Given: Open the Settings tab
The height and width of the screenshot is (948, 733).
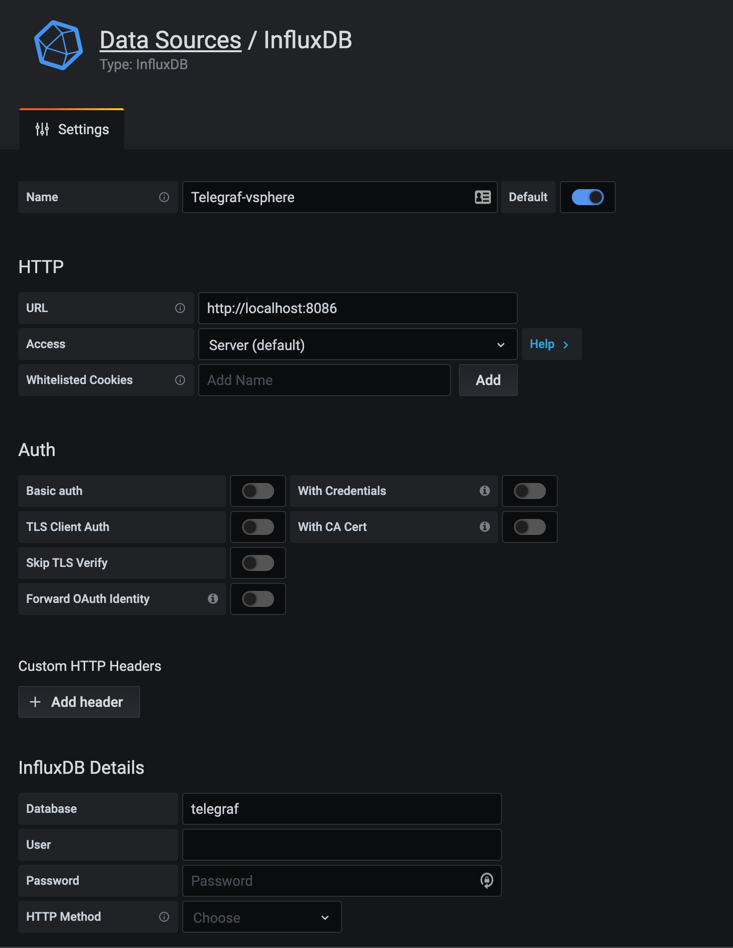Looking at the screenshot, I should pos(72,129).
